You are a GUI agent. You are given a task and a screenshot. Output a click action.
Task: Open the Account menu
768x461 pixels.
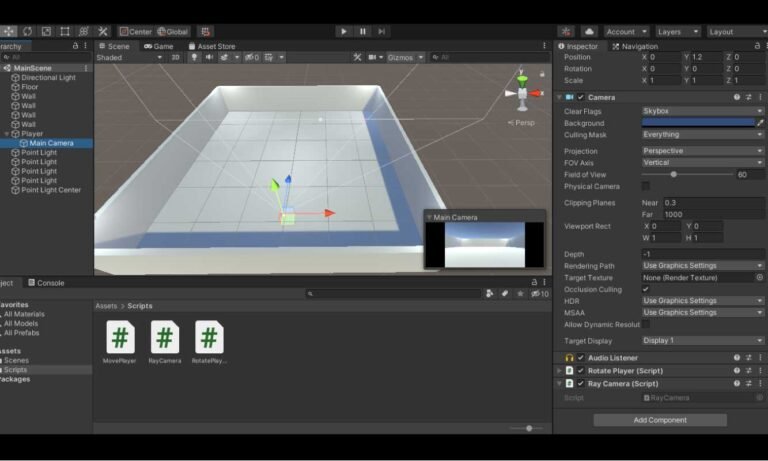626,31
